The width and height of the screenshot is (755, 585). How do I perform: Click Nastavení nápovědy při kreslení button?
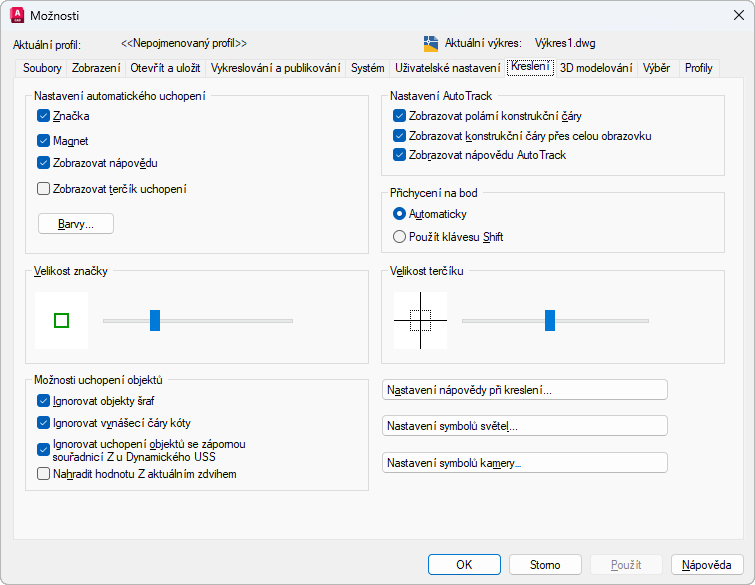coord(525,390)
